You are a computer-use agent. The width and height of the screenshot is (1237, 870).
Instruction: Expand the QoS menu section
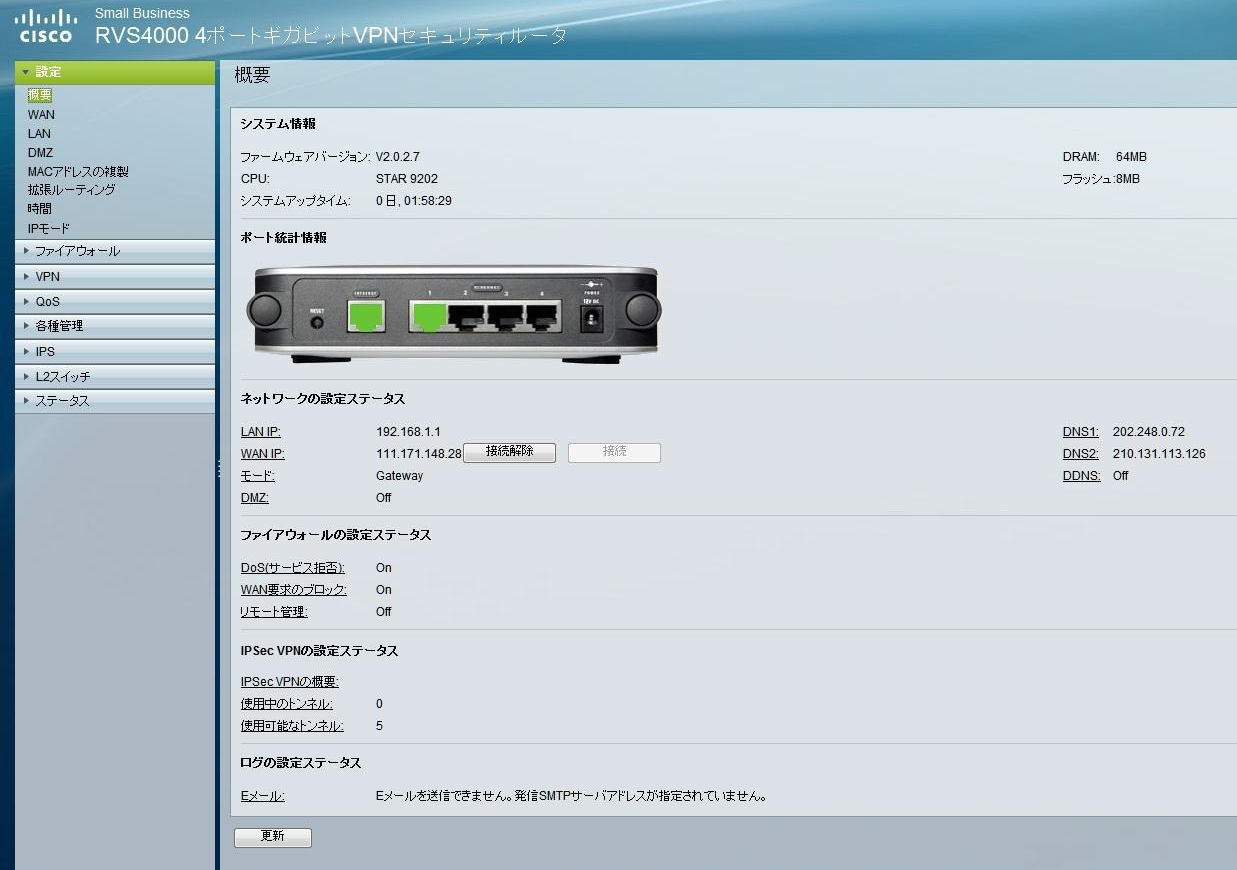115,301
